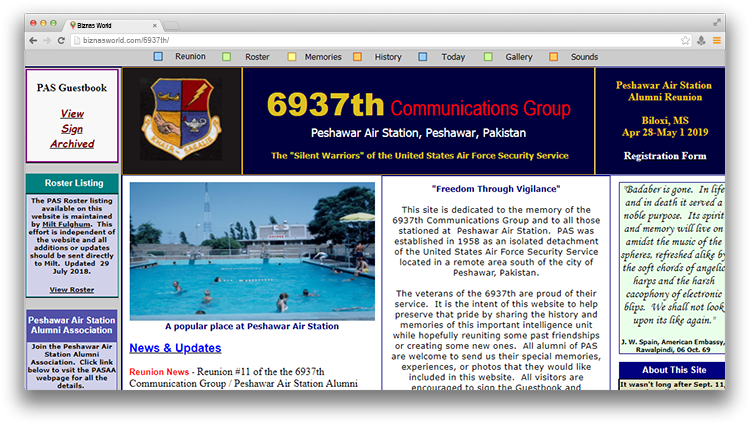This screenshot has width=750, height=425.
Task: Click the browser forward arrow
Action: pyautogui.click(x=47, y=40)
